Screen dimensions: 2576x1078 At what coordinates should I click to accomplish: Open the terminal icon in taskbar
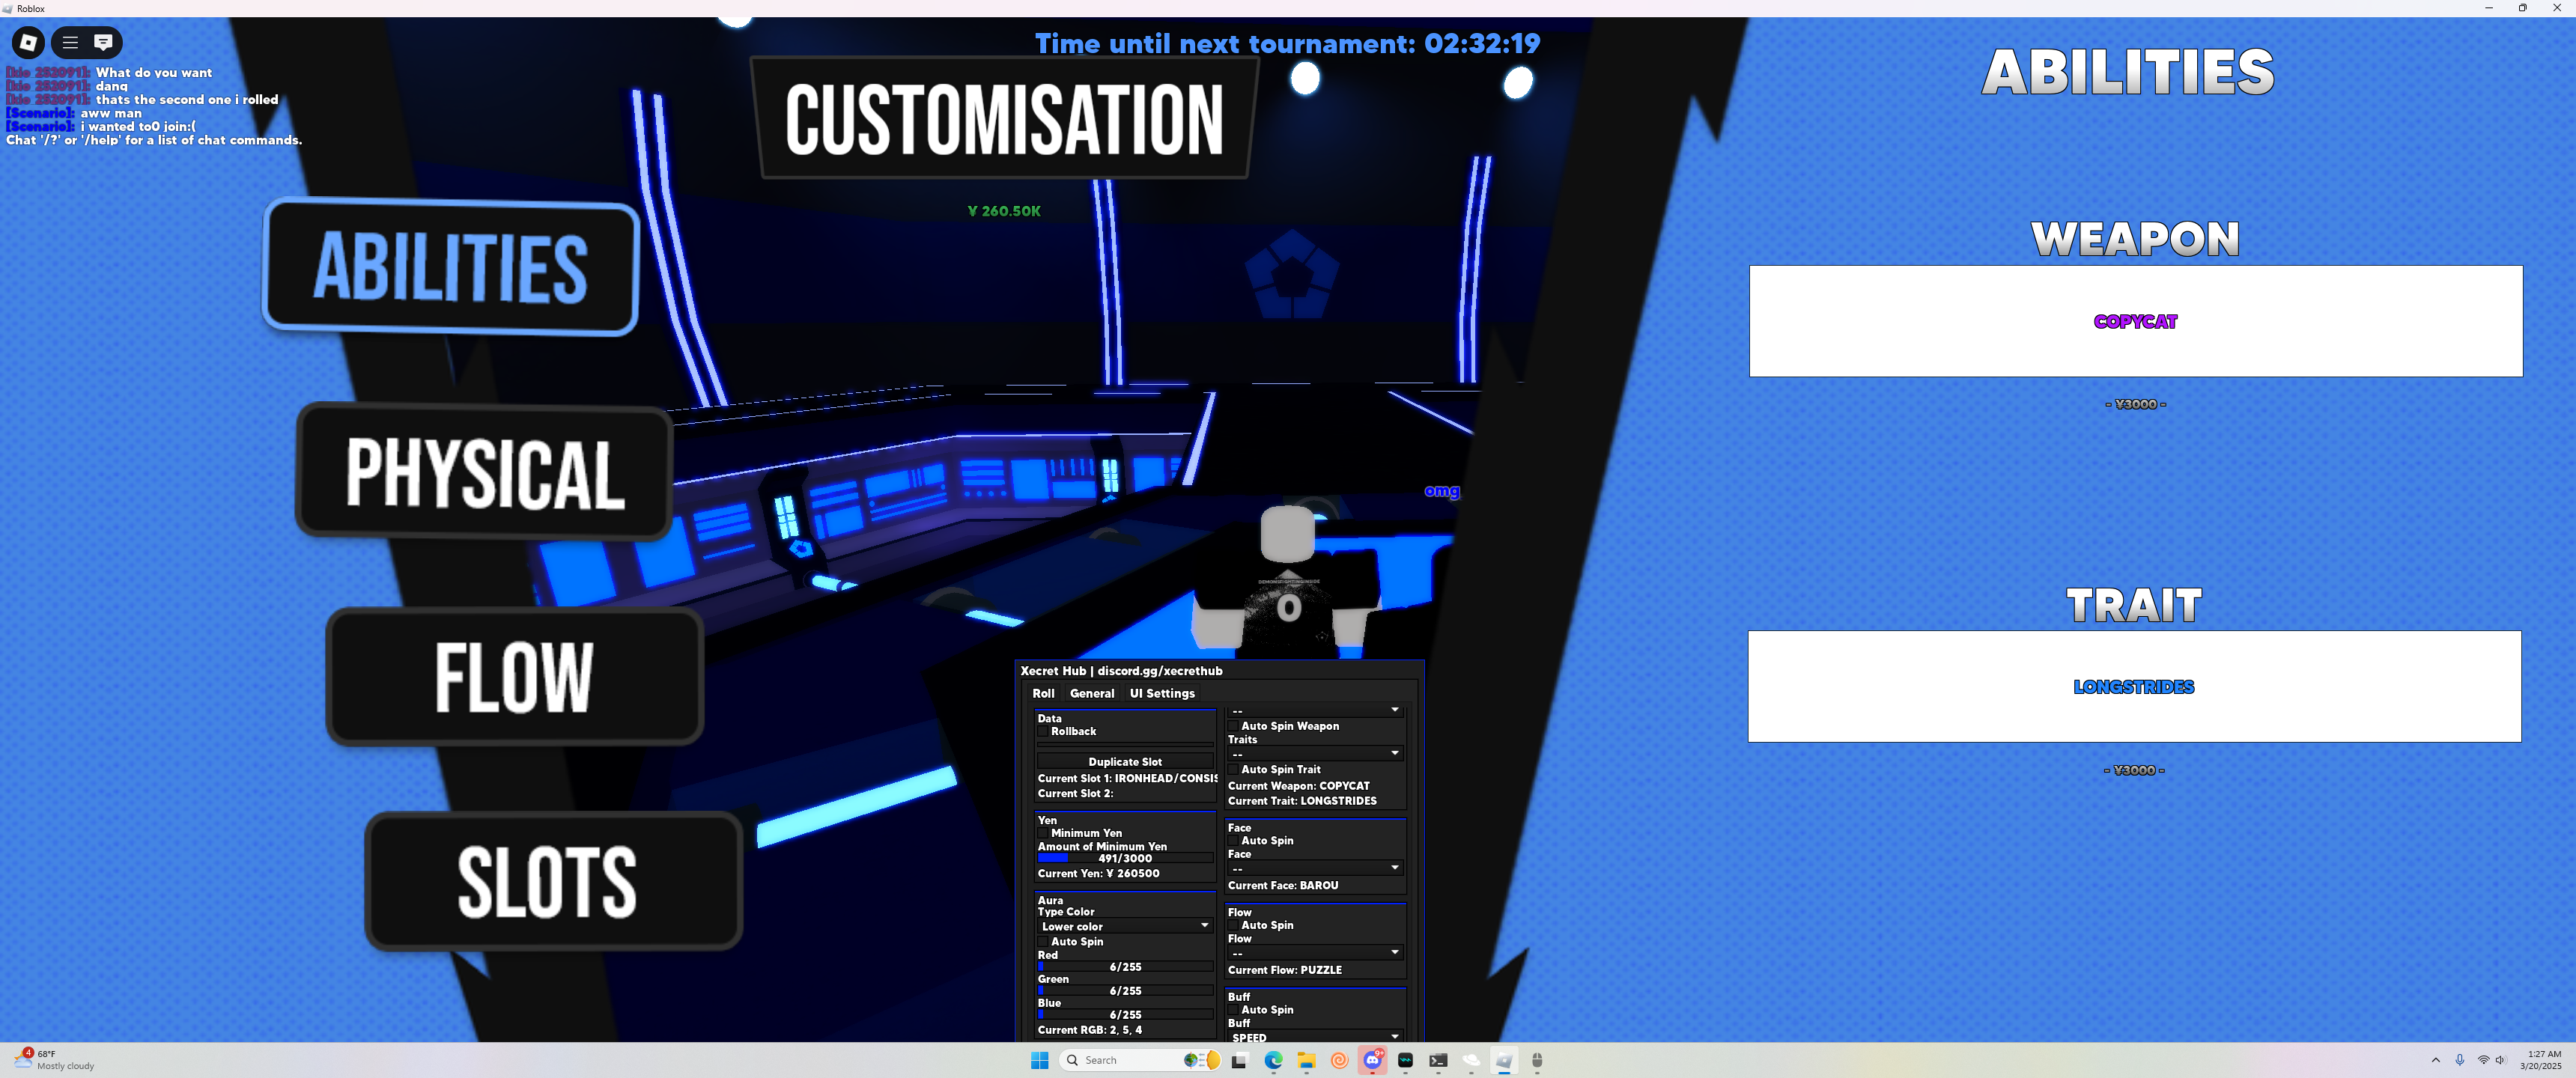pyautogui.click(x=1438, y=1060)
